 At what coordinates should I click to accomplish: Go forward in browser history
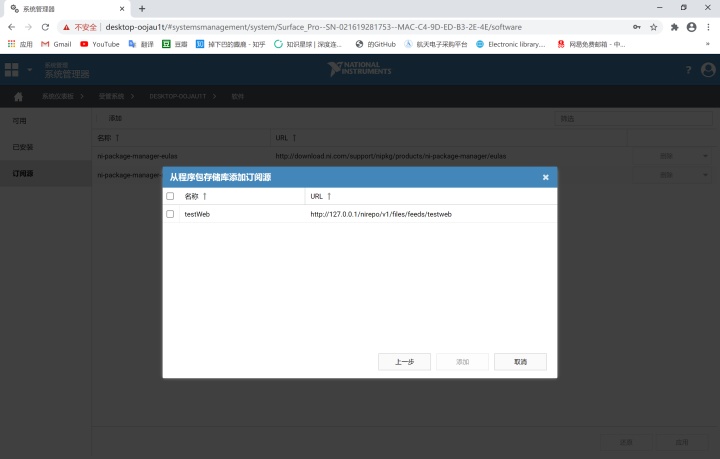[28, 27]
